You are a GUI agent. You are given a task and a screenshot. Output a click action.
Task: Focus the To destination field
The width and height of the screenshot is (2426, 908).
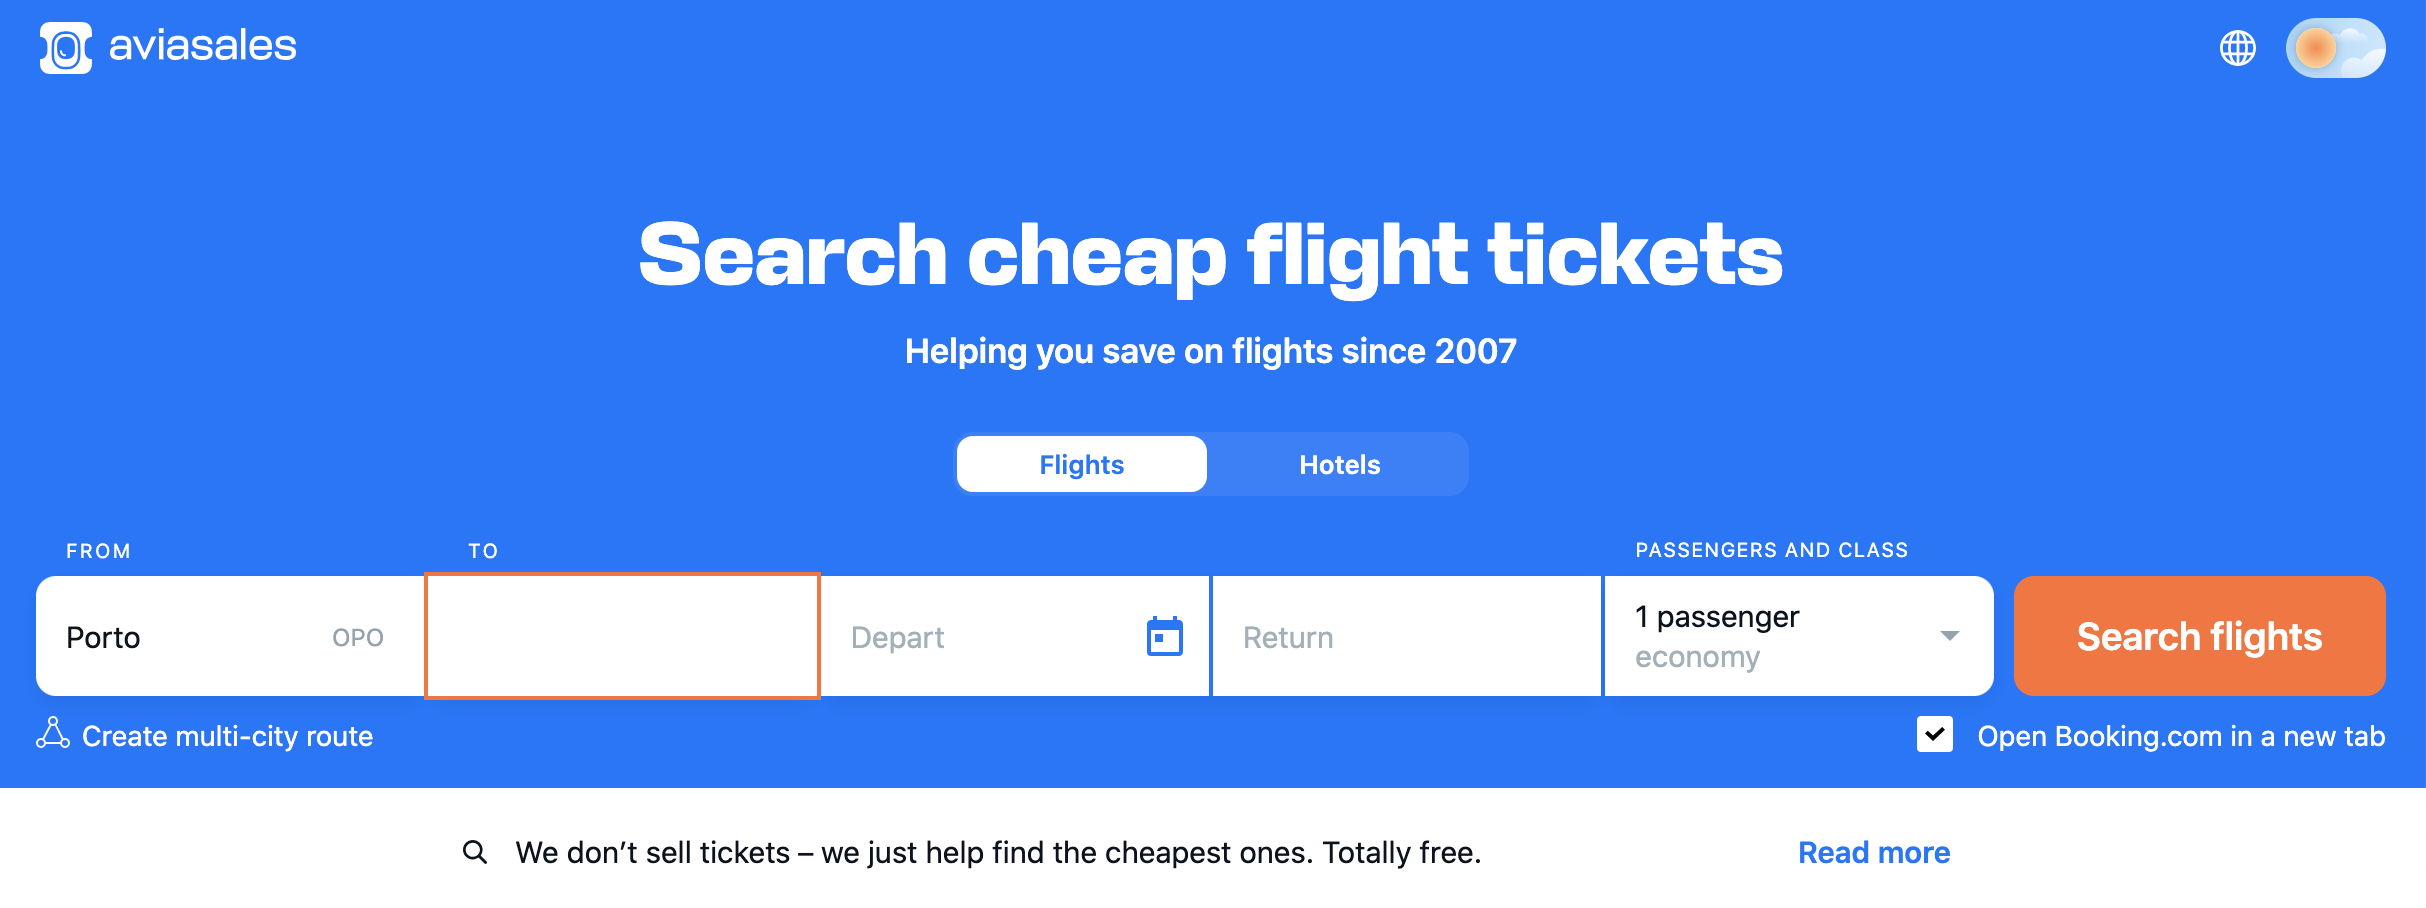(x=622, y=636)
